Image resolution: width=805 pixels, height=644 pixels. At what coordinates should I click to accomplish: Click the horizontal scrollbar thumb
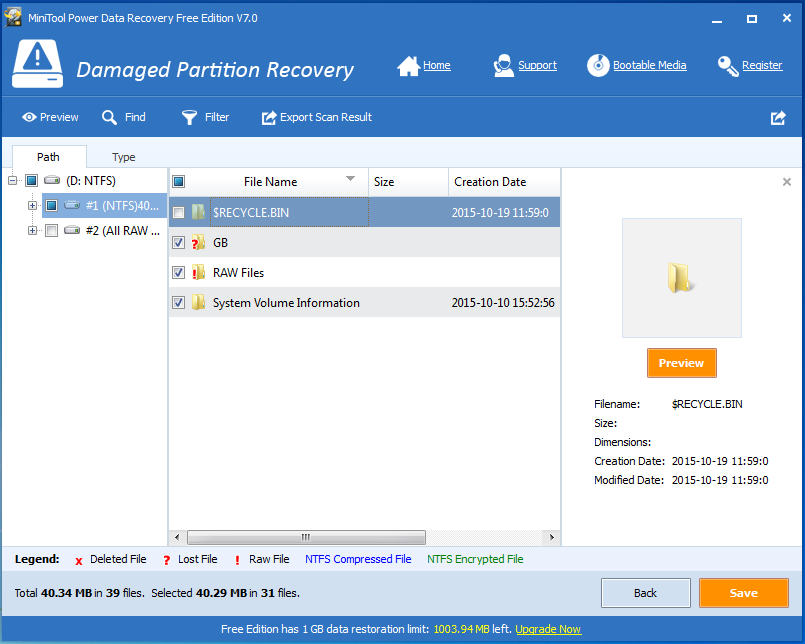click(x=306, y=537)
